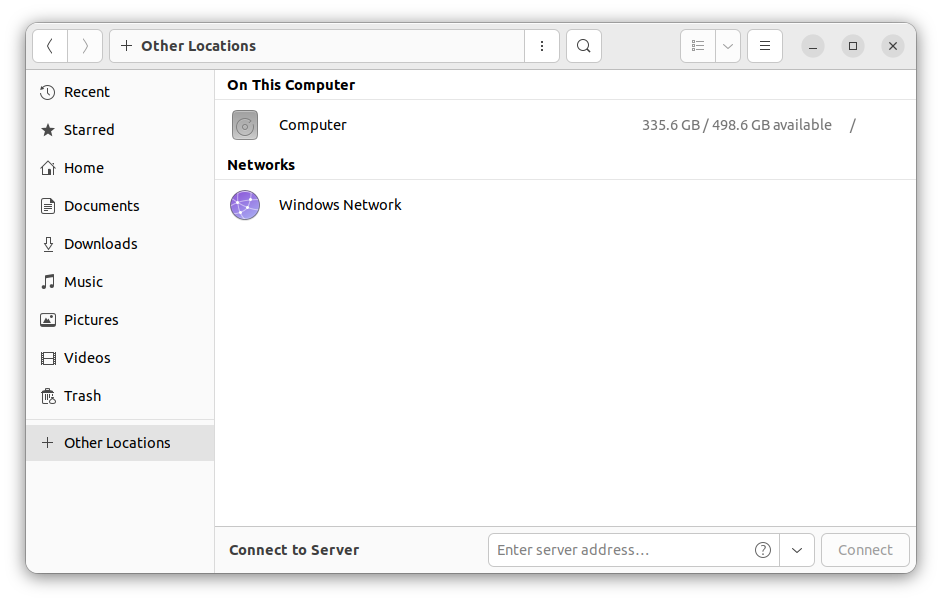Go forward with the right arrow button
Viewport: 942px width, 602px height.
pos(85,46)
